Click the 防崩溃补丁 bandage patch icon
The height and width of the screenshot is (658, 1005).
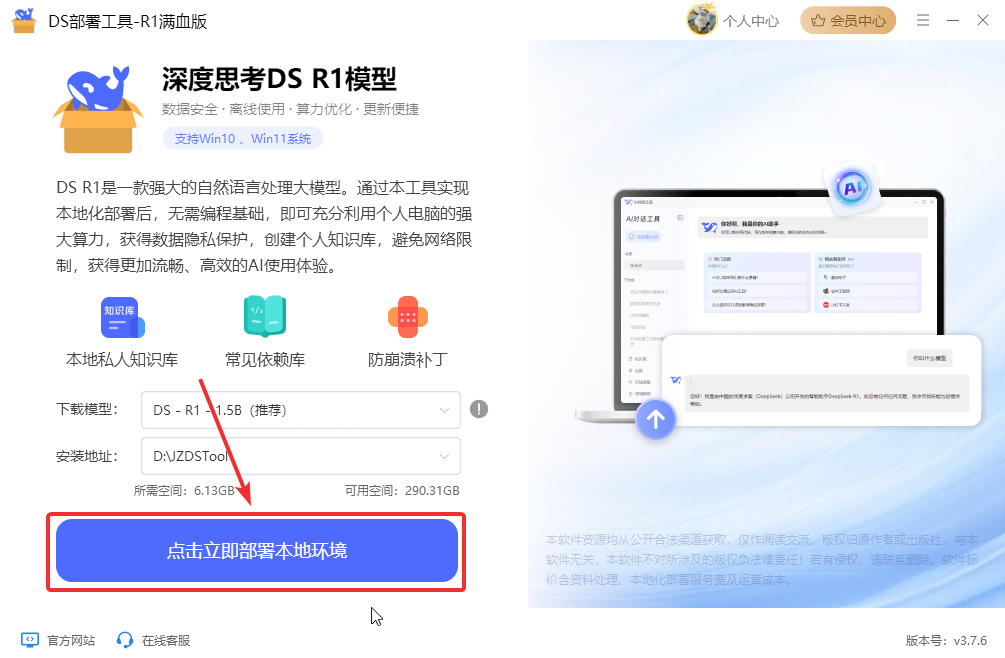tap(408, 317)
